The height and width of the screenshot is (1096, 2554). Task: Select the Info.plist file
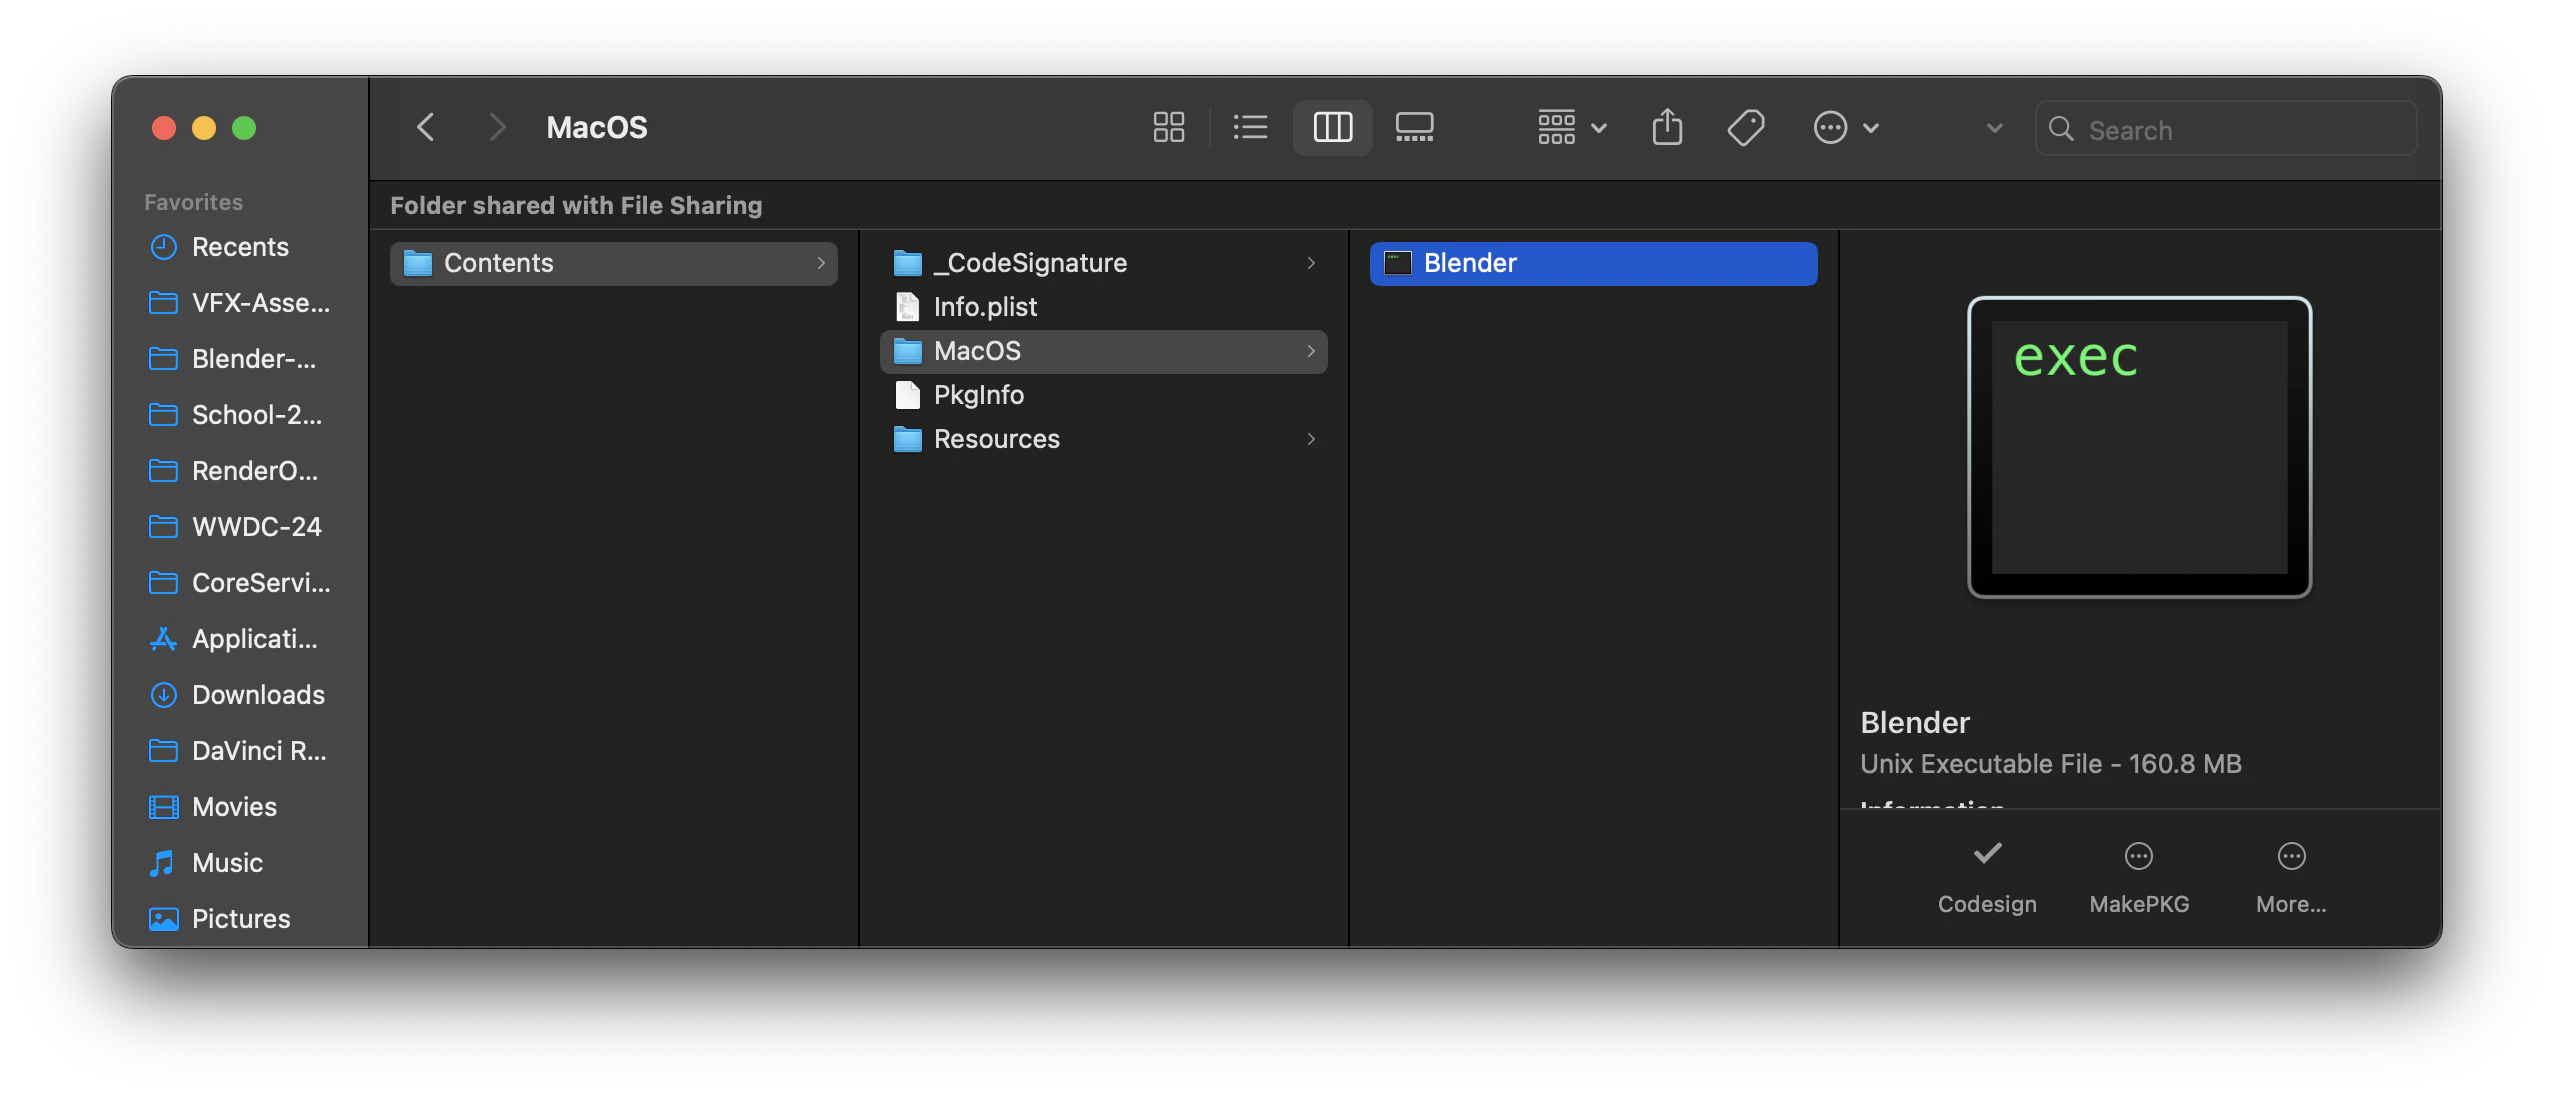pos(1104,307)
